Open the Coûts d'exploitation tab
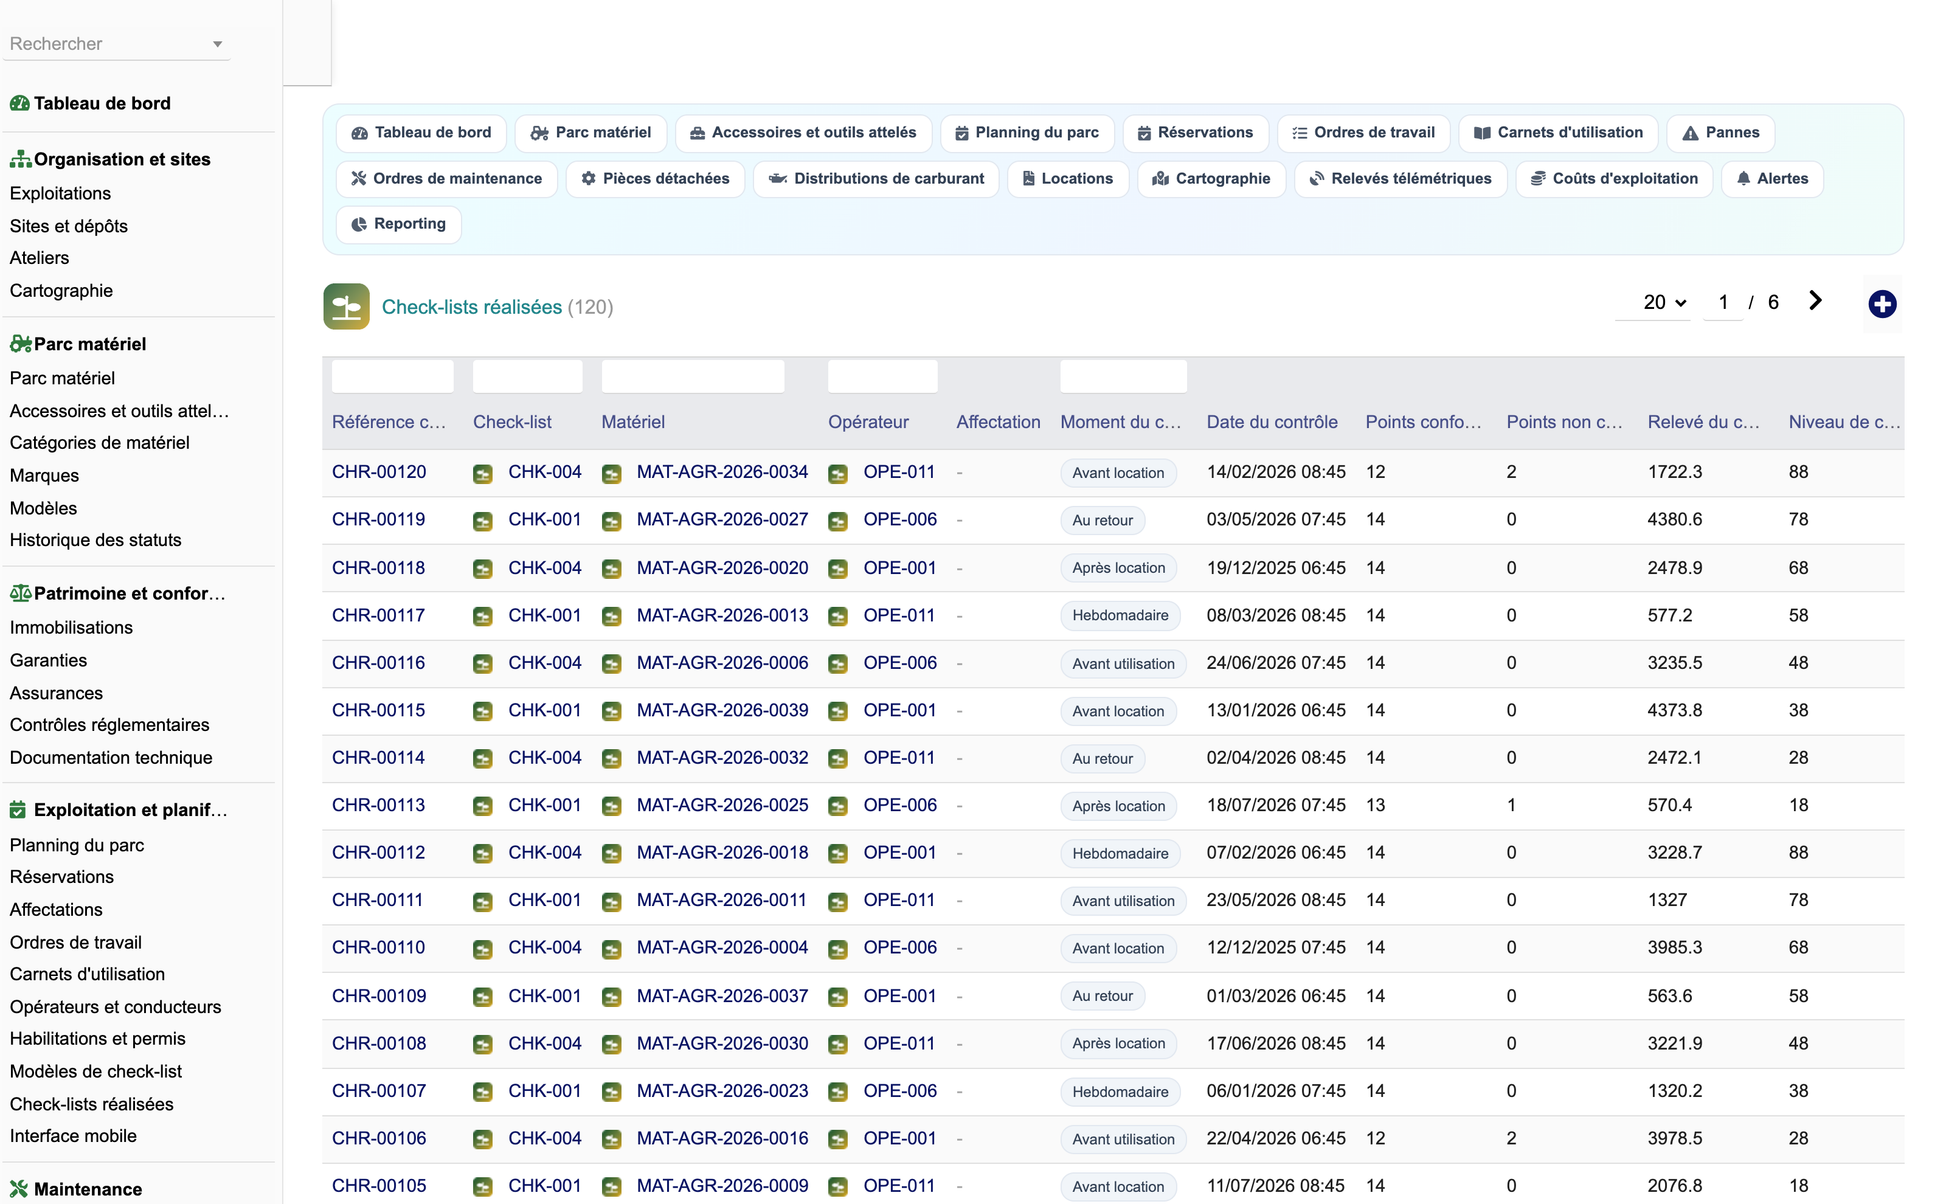The width and height of the screenshot is (1946, 1204). 1614,179
